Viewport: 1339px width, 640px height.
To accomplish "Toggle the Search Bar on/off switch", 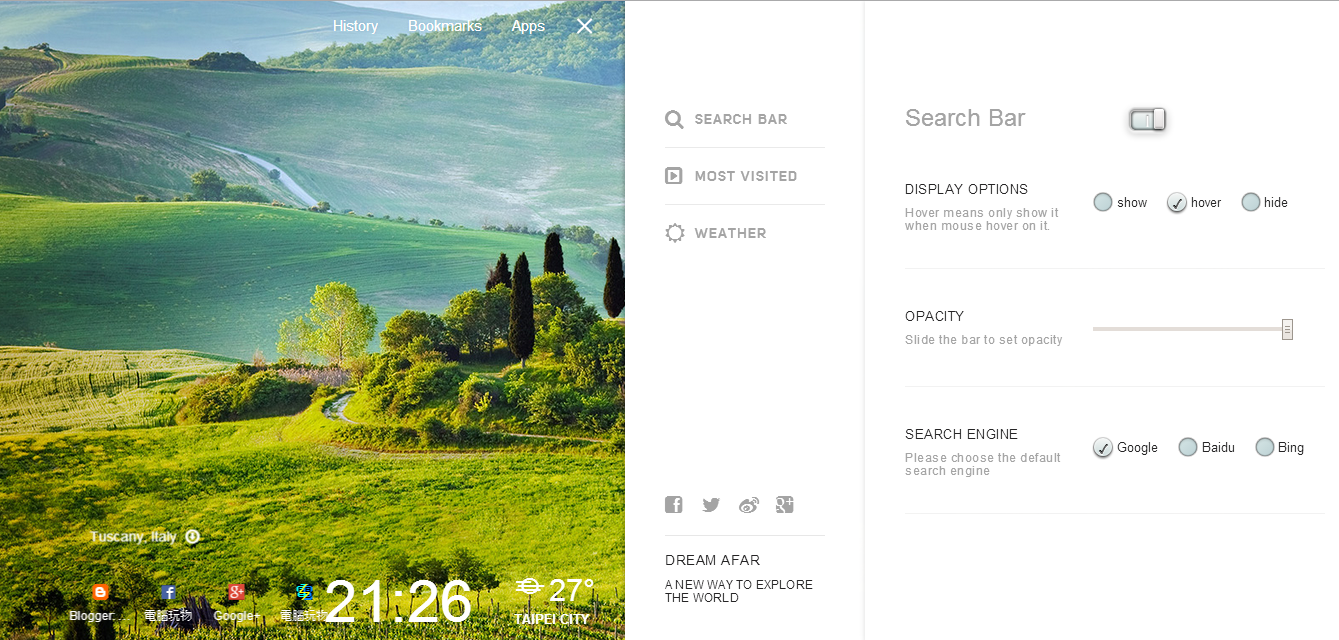I will [x=1147, y=120].
